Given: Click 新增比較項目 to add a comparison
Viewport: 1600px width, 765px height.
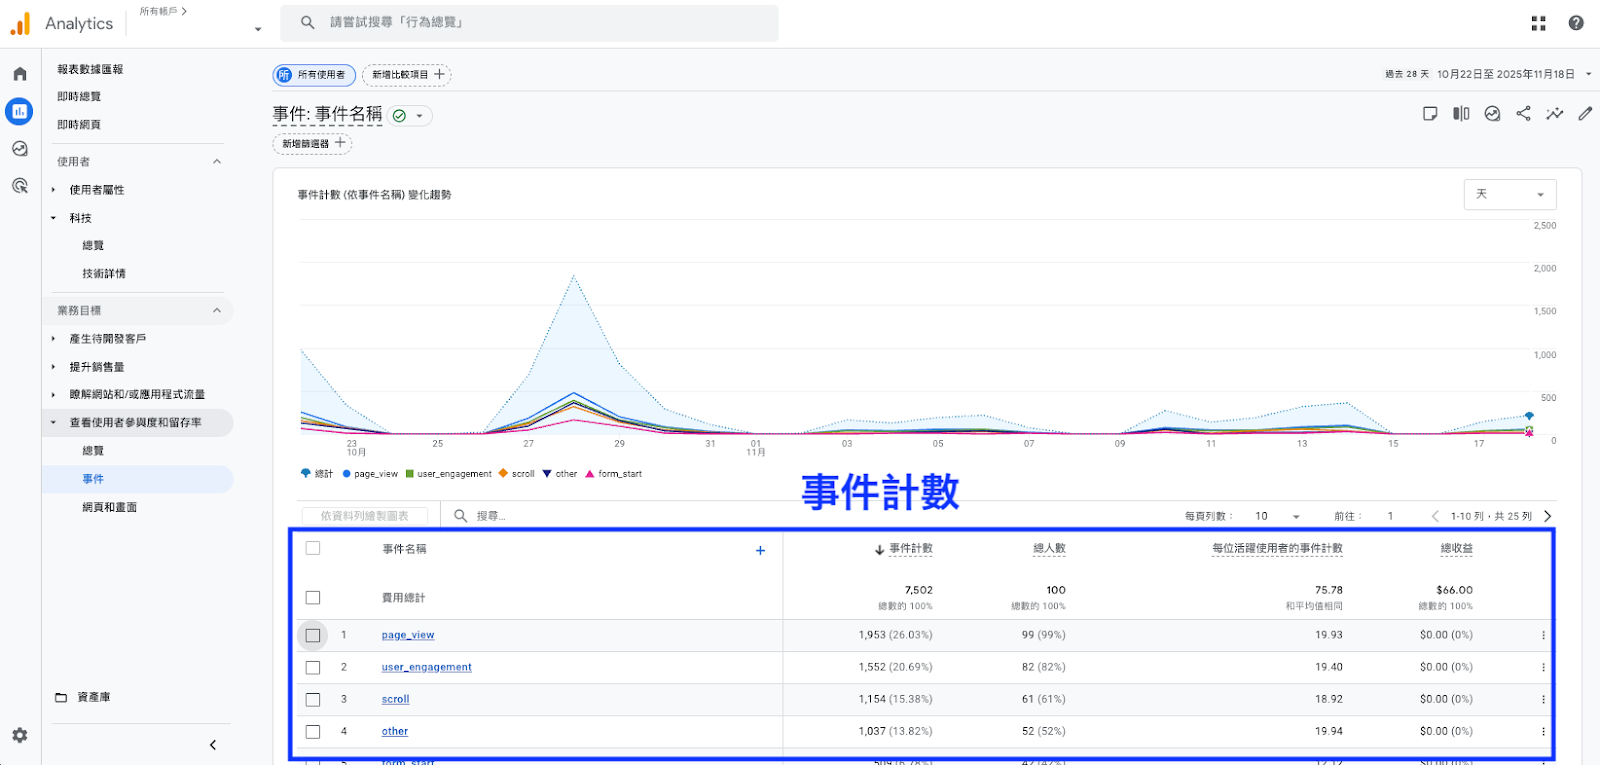Looking at the screenshot, I should click(407, 75).
